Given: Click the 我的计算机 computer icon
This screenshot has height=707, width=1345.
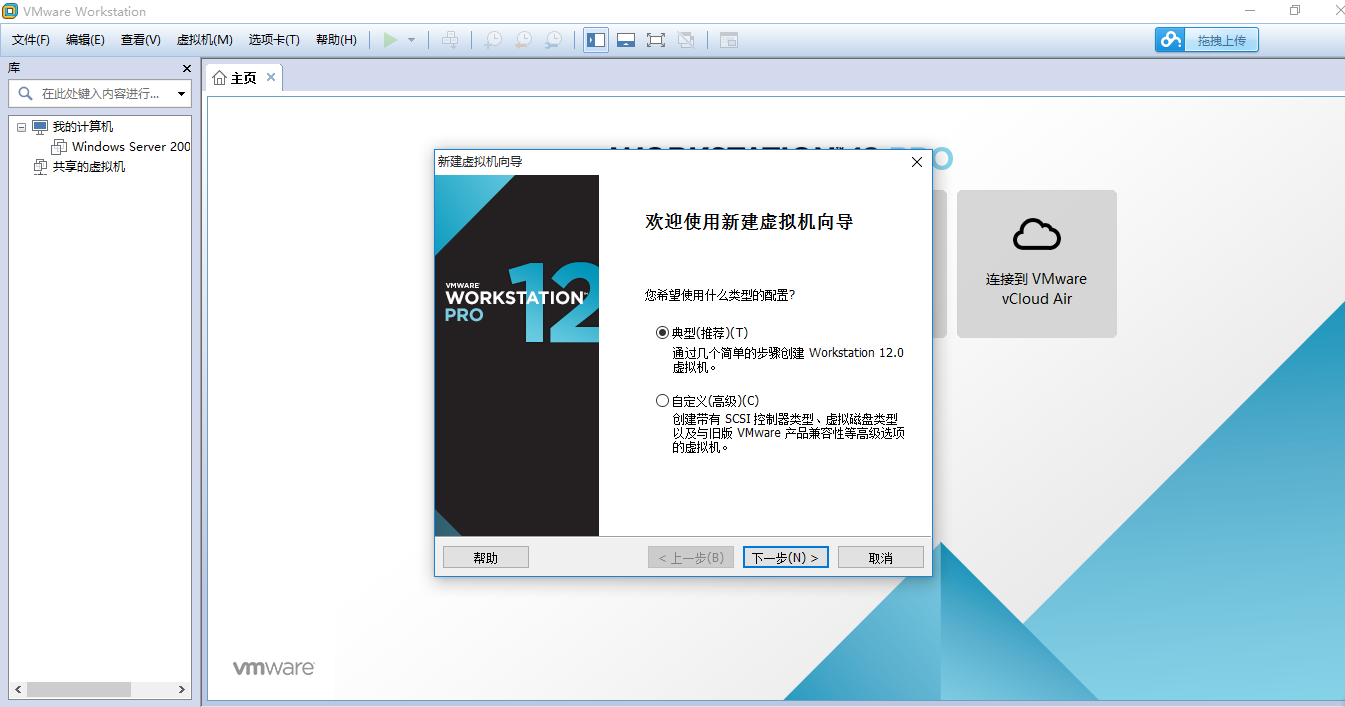Looking at the screenshot, I should 40,127.
